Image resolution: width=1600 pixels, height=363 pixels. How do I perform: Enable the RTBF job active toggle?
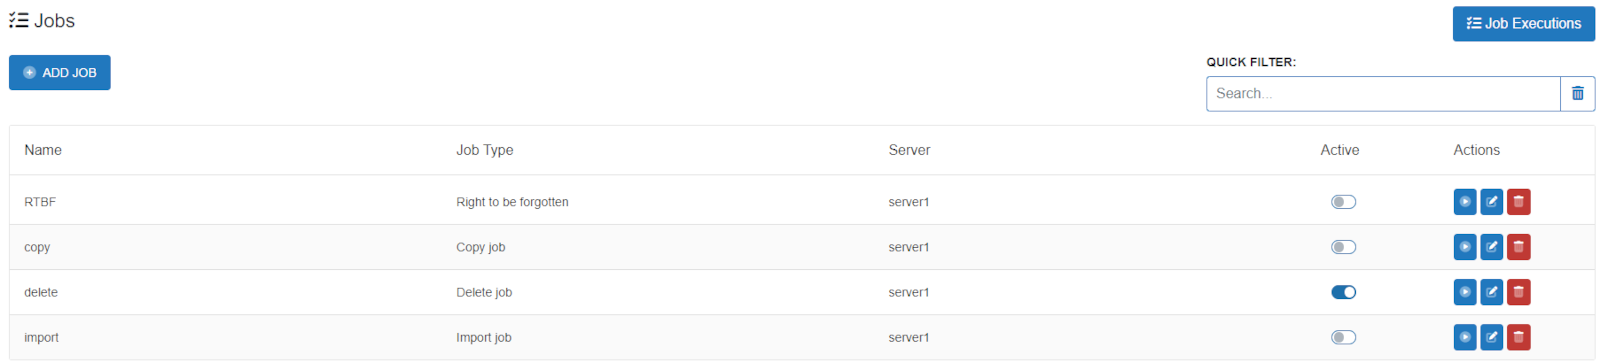(x=1344, y=202)
